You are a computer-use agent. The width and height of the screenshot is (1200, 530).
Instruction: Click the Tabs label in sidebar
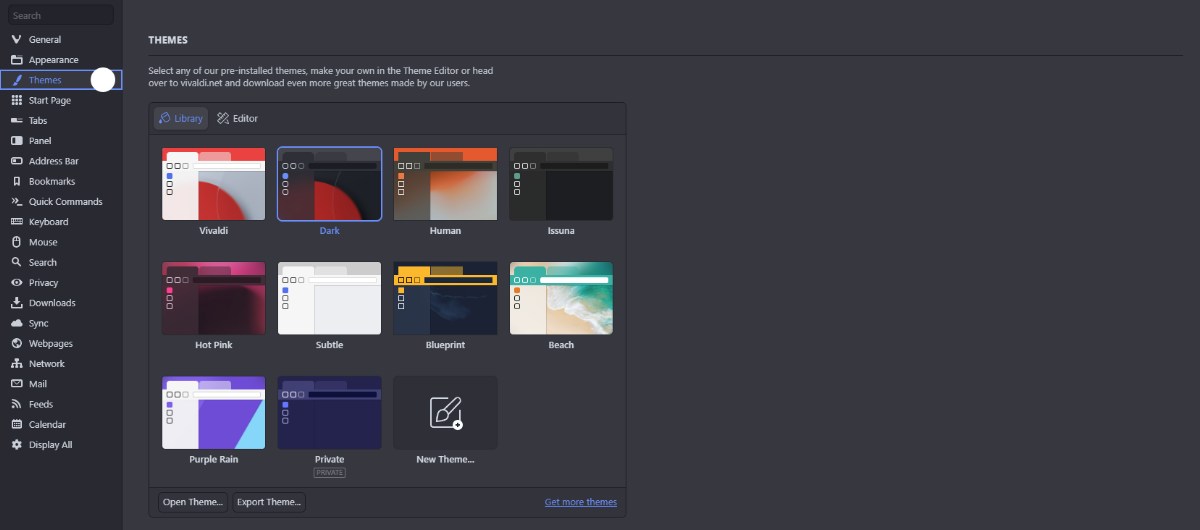pyautogui.click(x=38, y=120)
